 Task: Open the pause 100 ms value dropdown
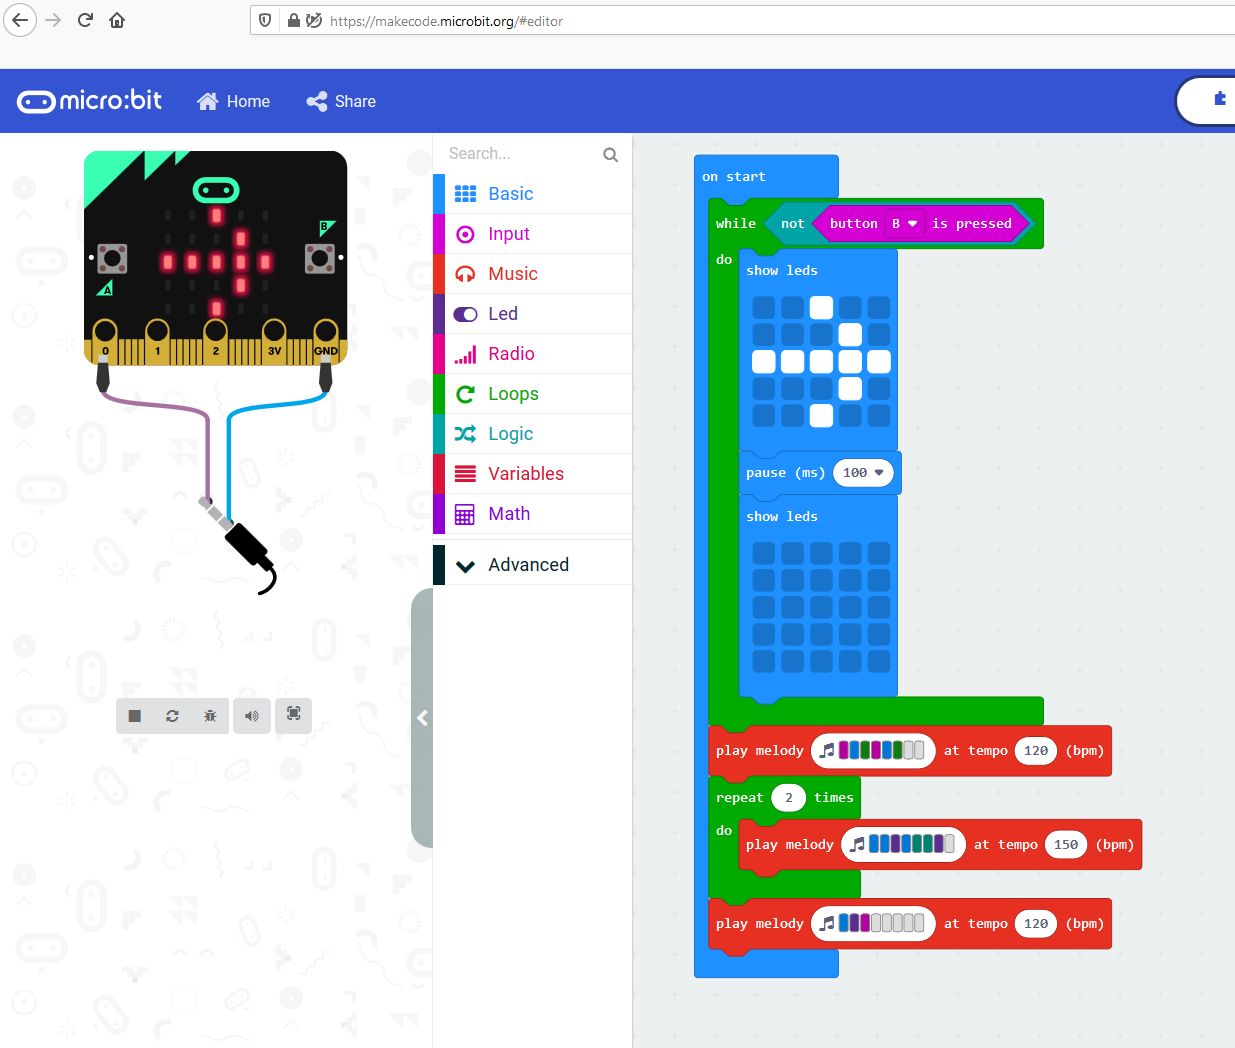[879, 473]
